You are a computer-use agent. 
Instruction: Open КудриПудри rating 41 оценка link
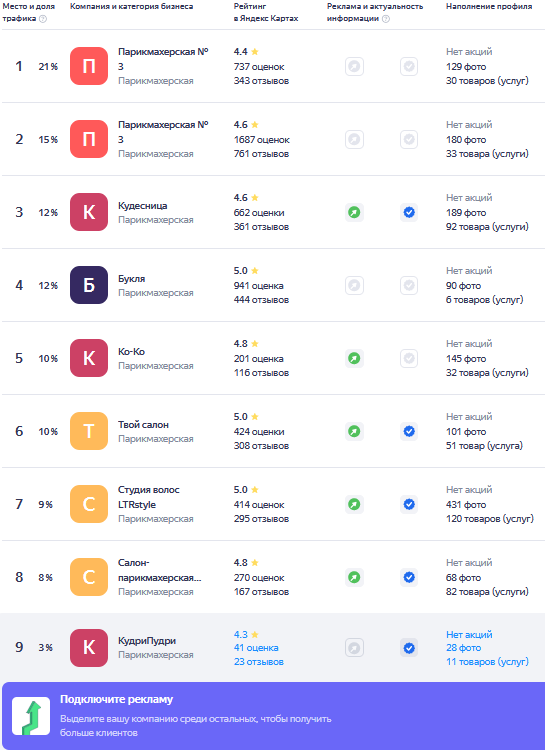coord(256,648)
